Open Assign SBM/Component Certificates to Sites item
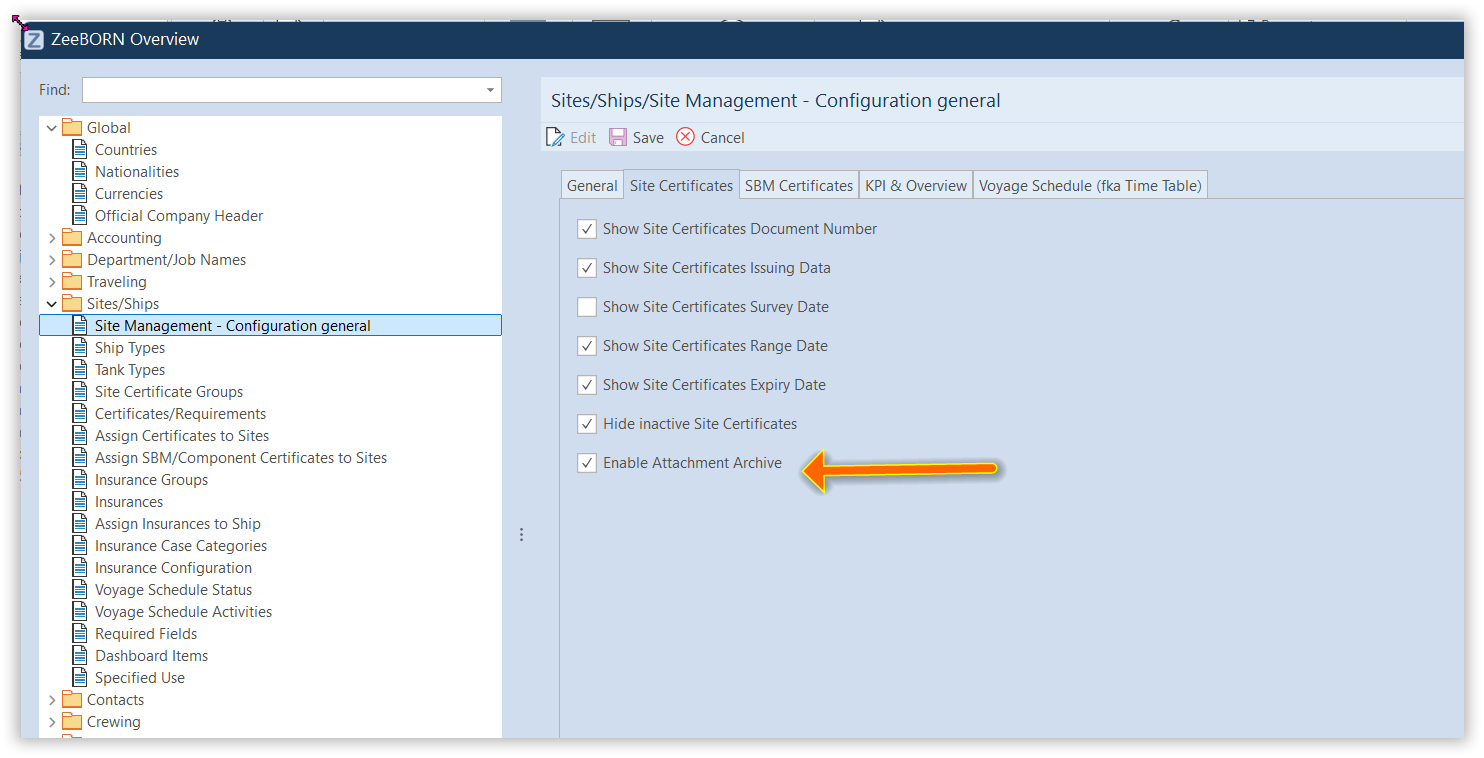 pyautogui.click(x=241, y=458)
